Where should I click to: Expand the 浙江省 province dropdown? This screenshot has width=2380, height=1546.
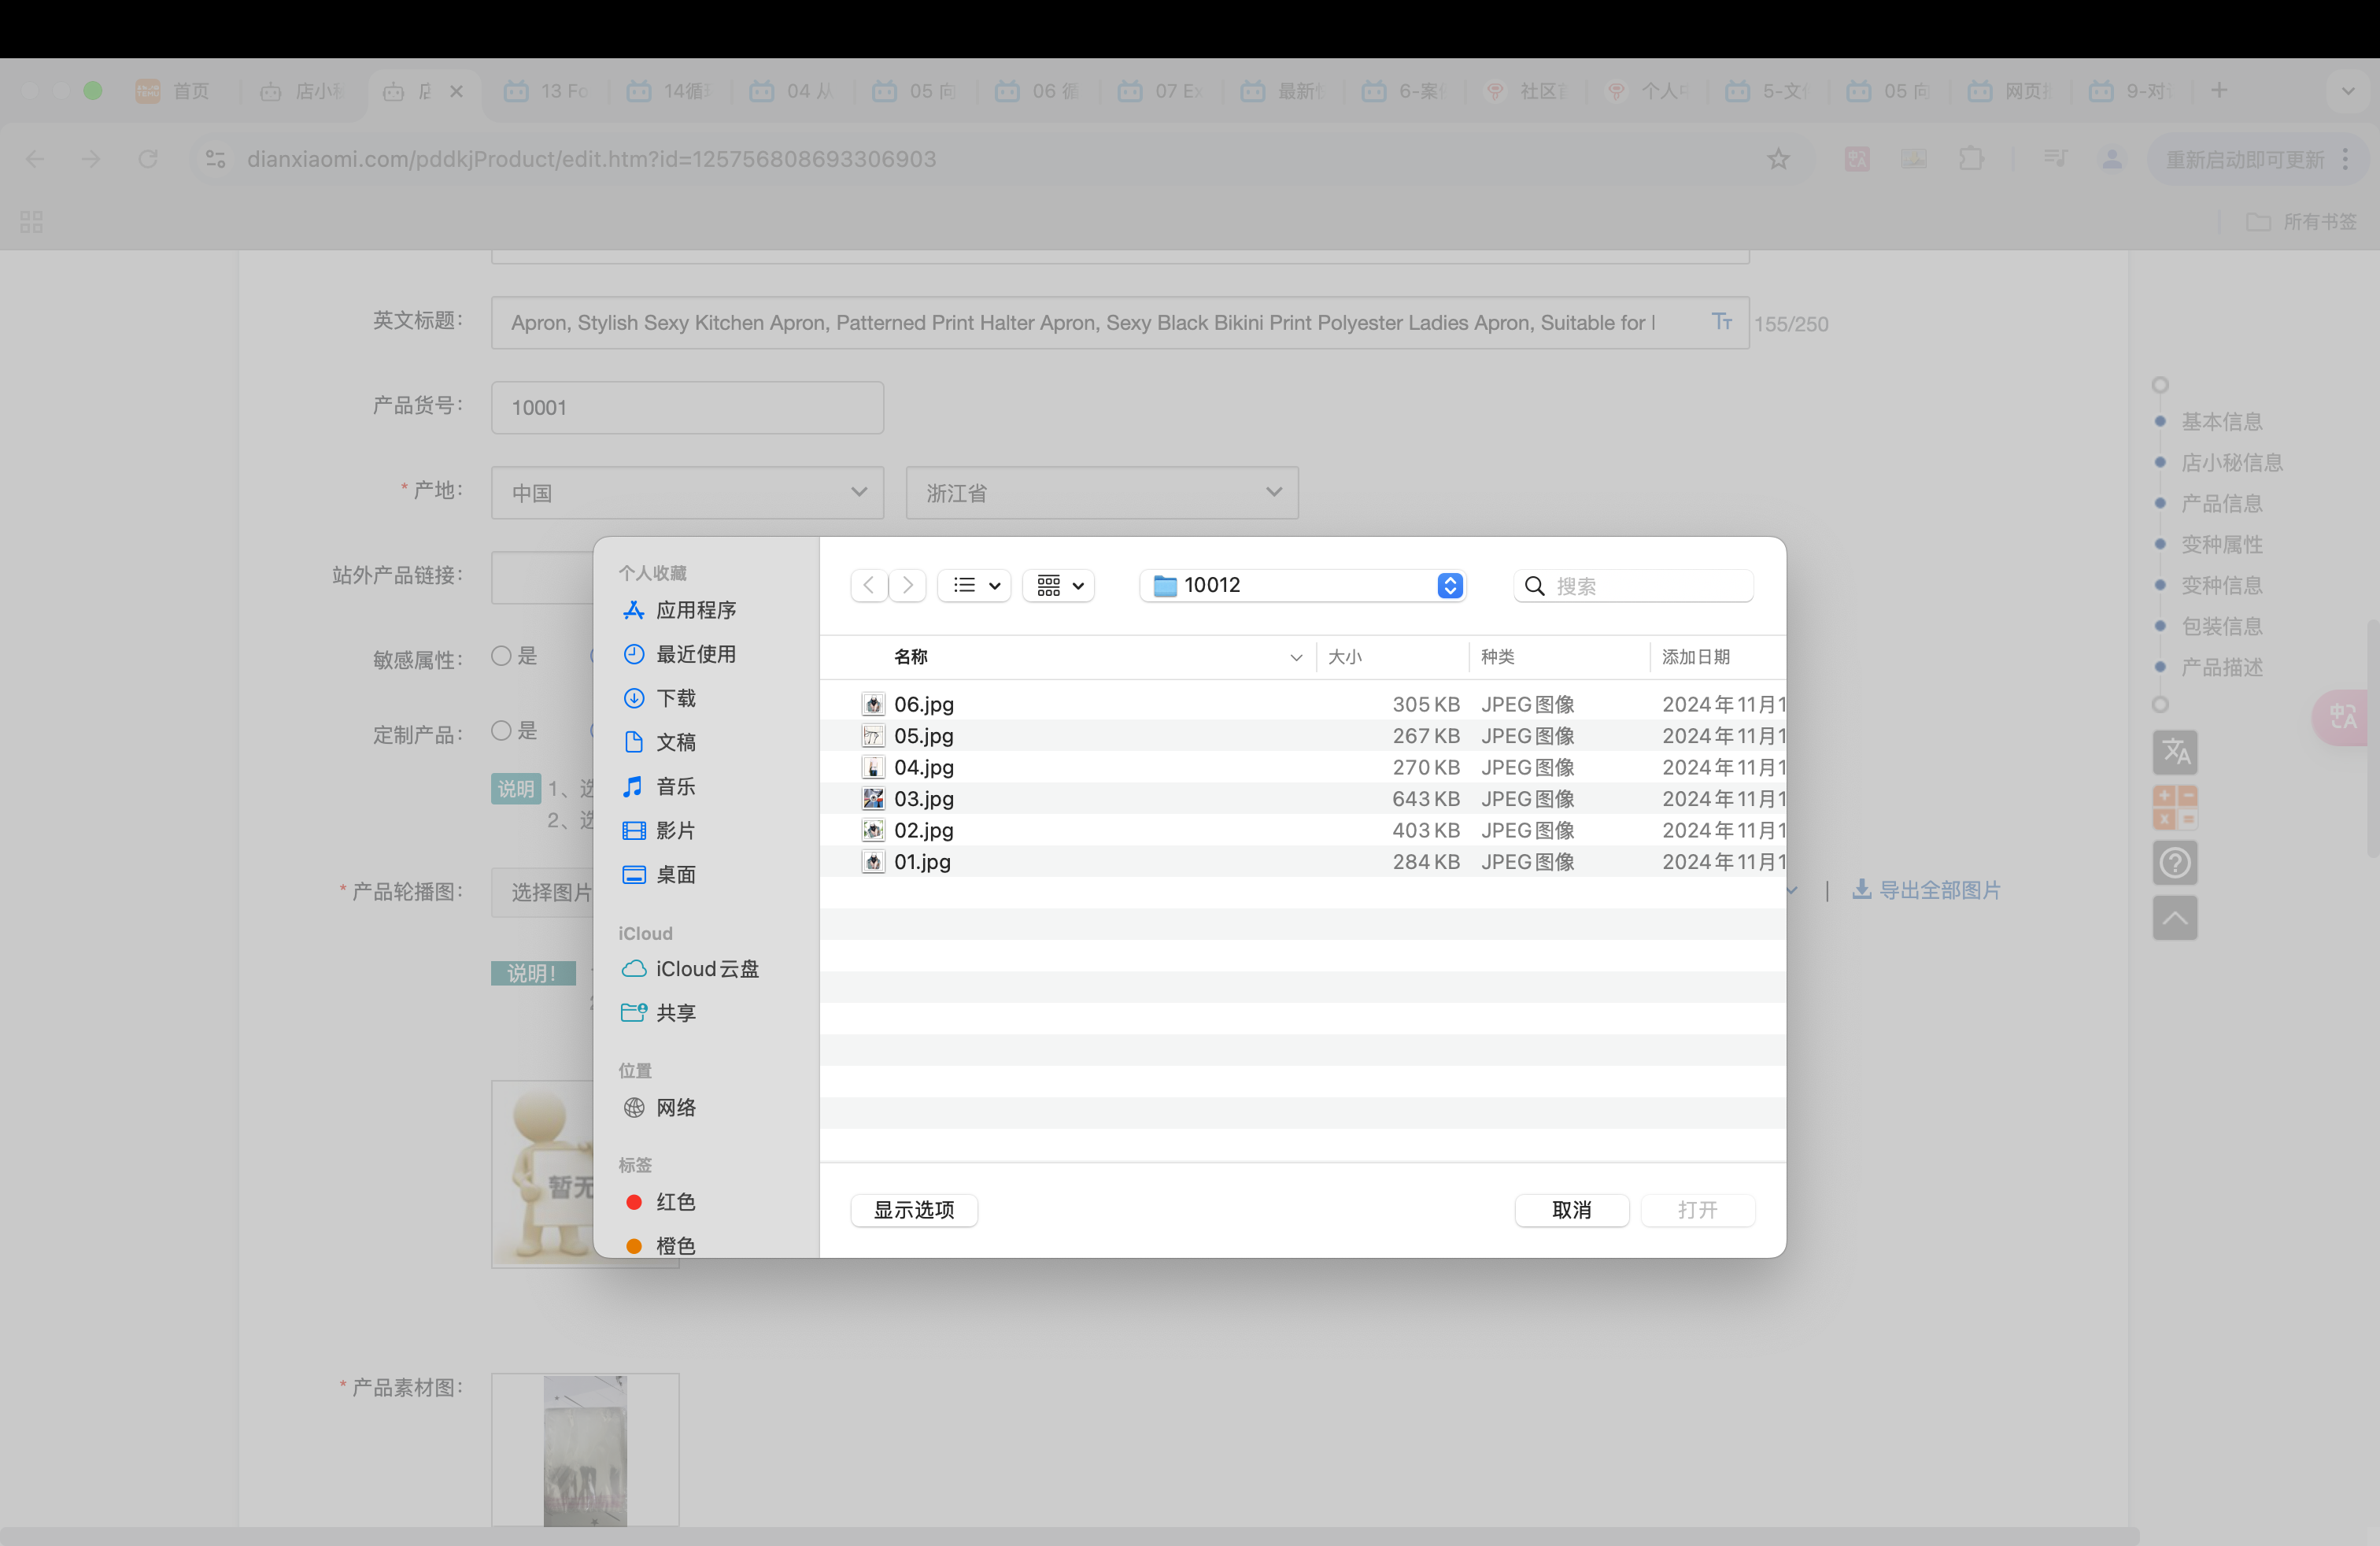pyautogui.click(x=1101, y=492)
